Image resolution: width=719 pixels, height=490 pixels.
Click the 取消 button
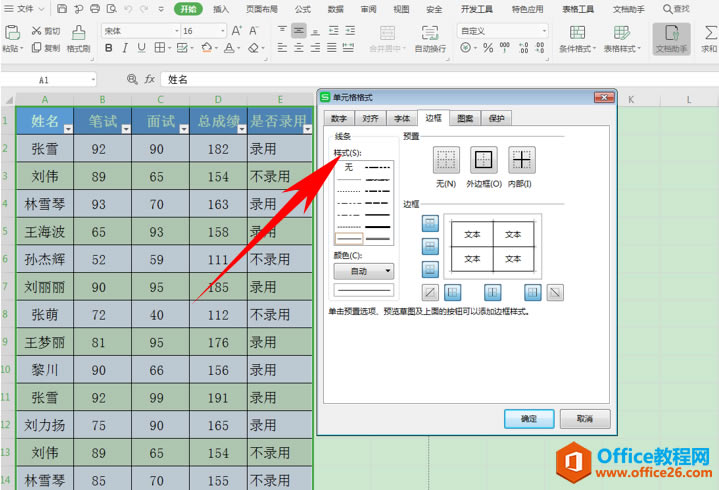click(585, 418)
